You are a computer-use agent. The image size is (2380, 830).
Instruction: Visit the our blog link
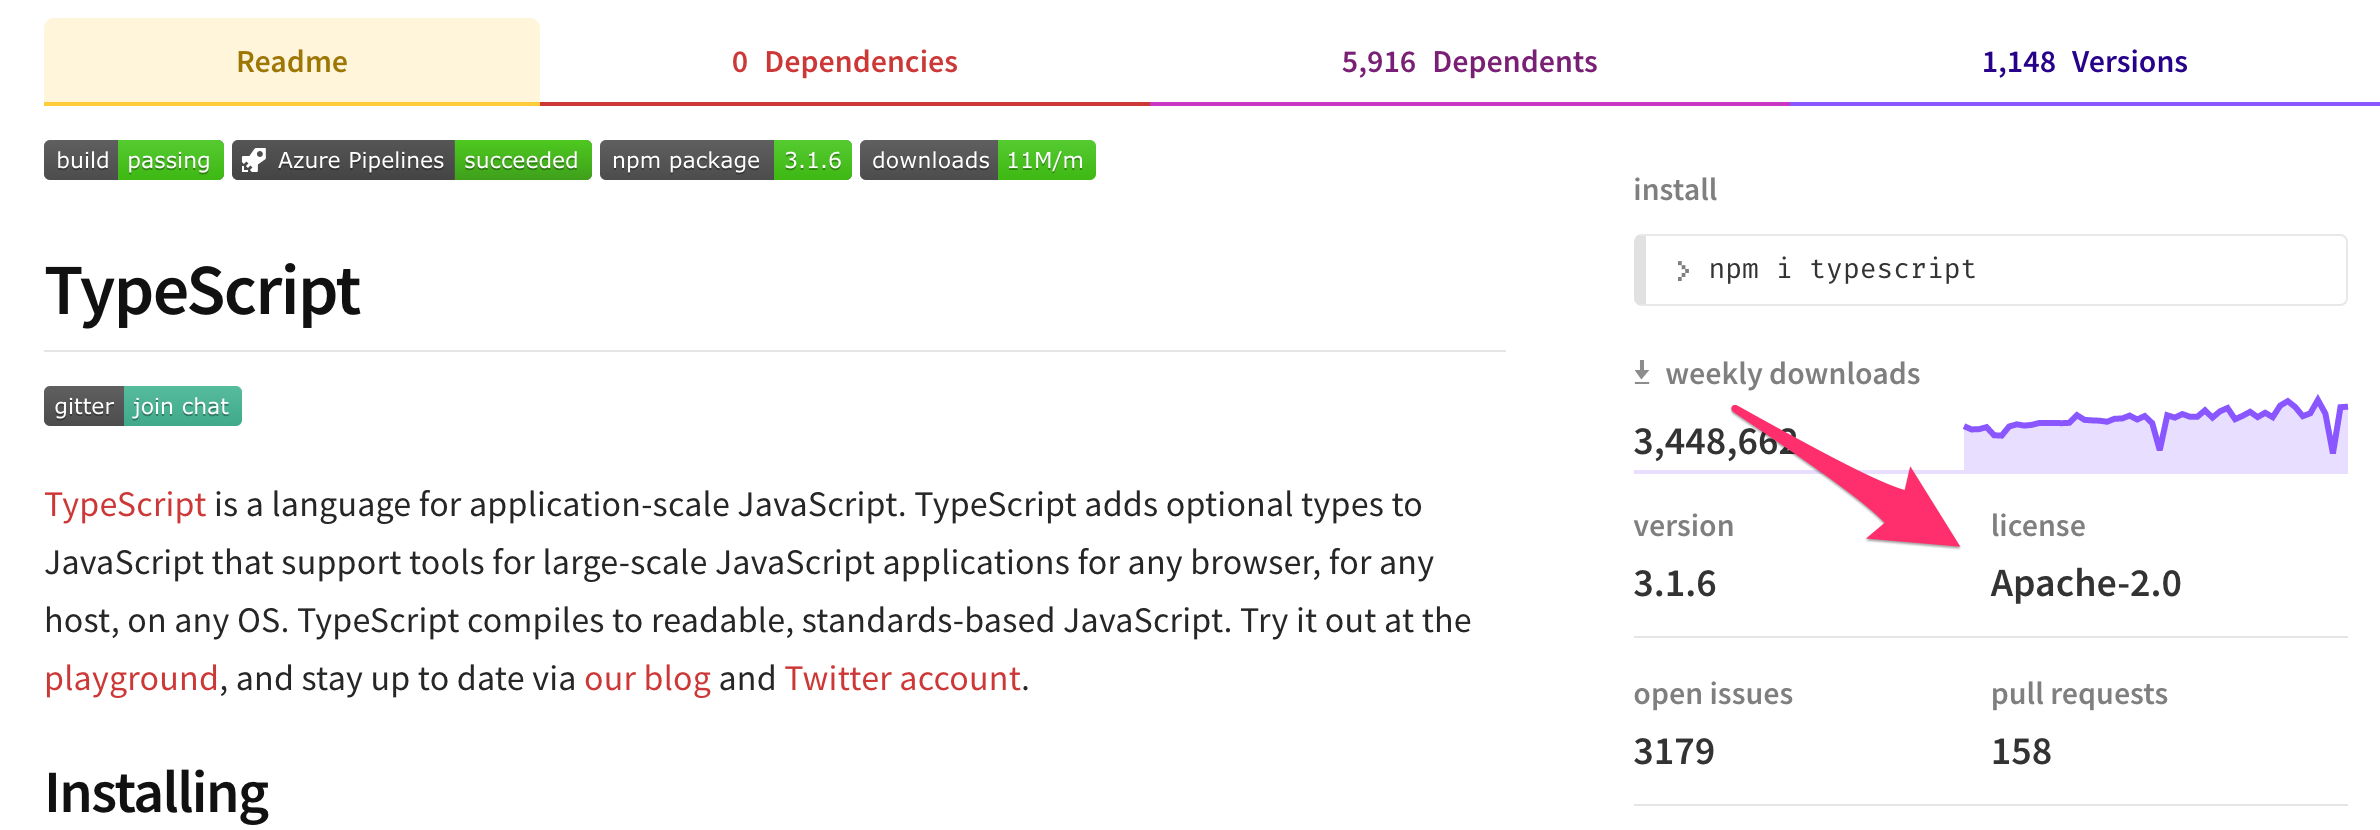647,679
